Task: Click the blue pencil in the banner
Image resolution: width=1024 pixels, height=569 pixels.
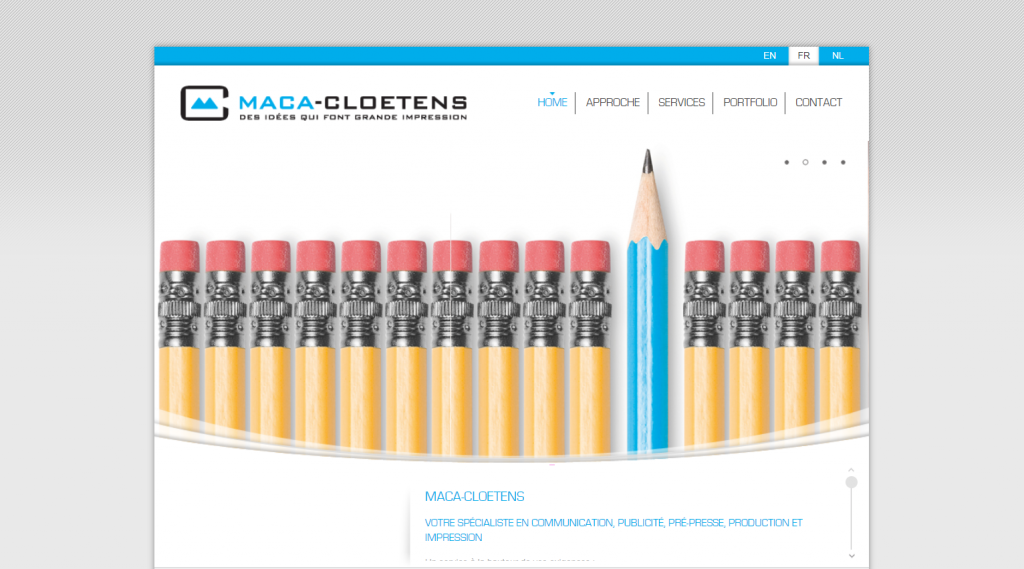Action: tap(647, 301)
